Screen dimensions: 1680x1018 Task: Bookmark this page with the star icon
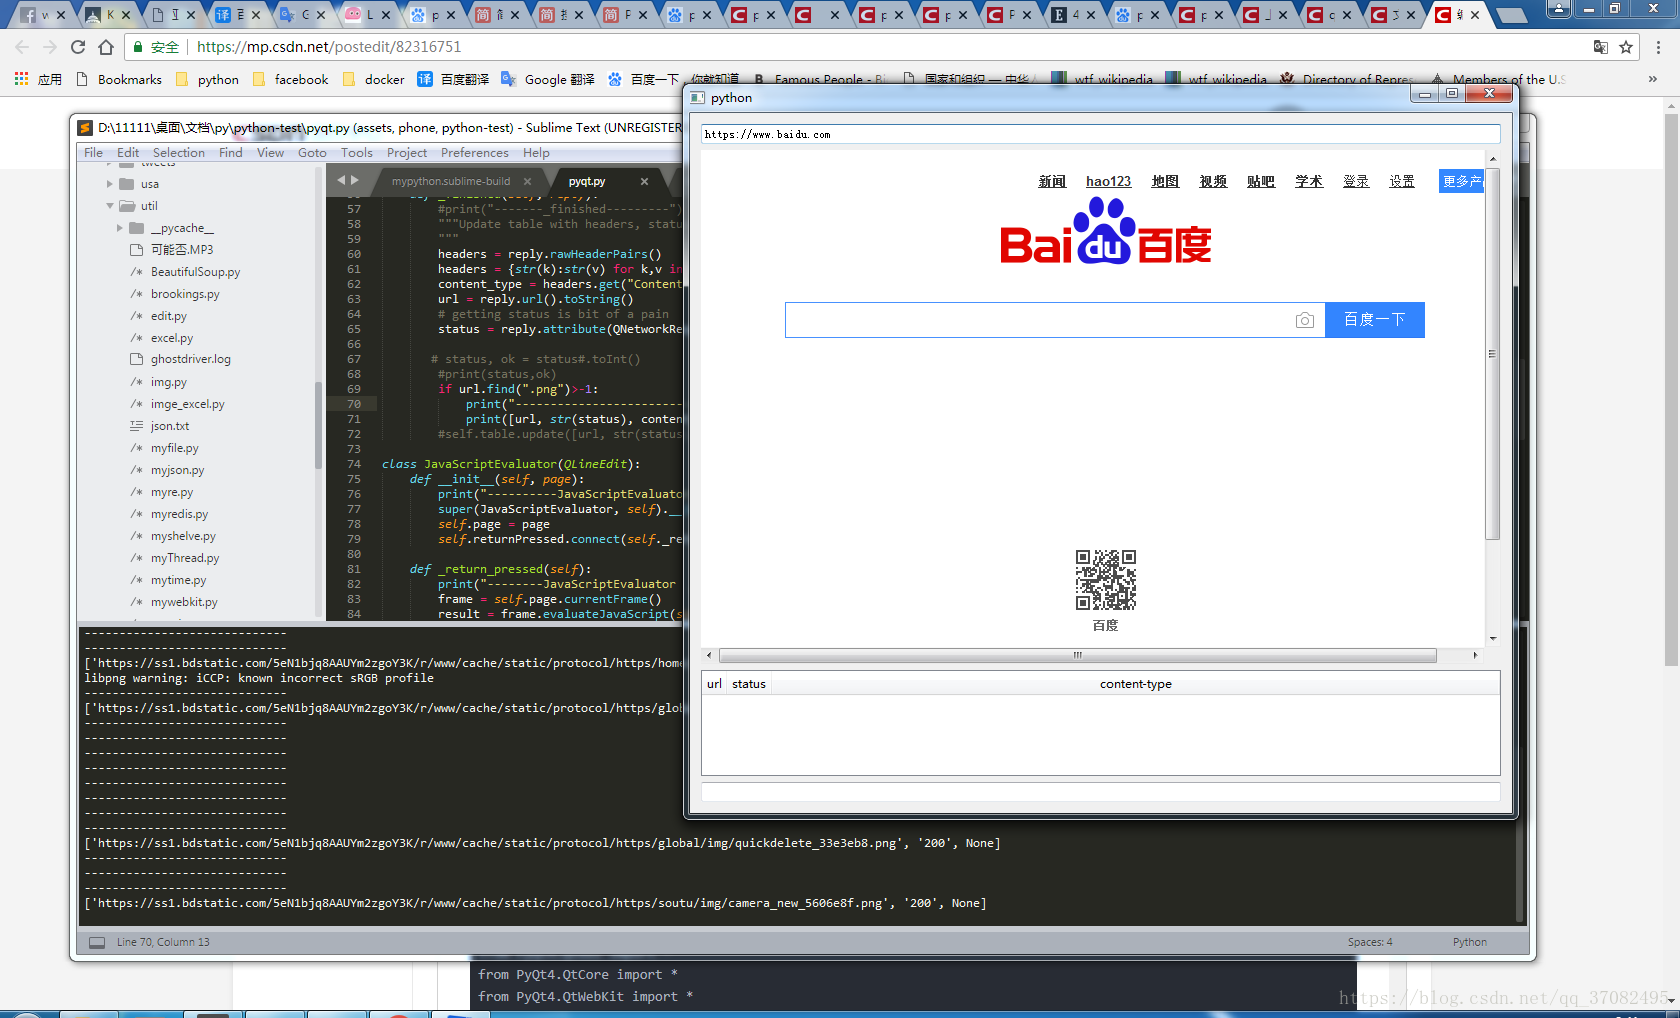click(x=1626, y=47)
